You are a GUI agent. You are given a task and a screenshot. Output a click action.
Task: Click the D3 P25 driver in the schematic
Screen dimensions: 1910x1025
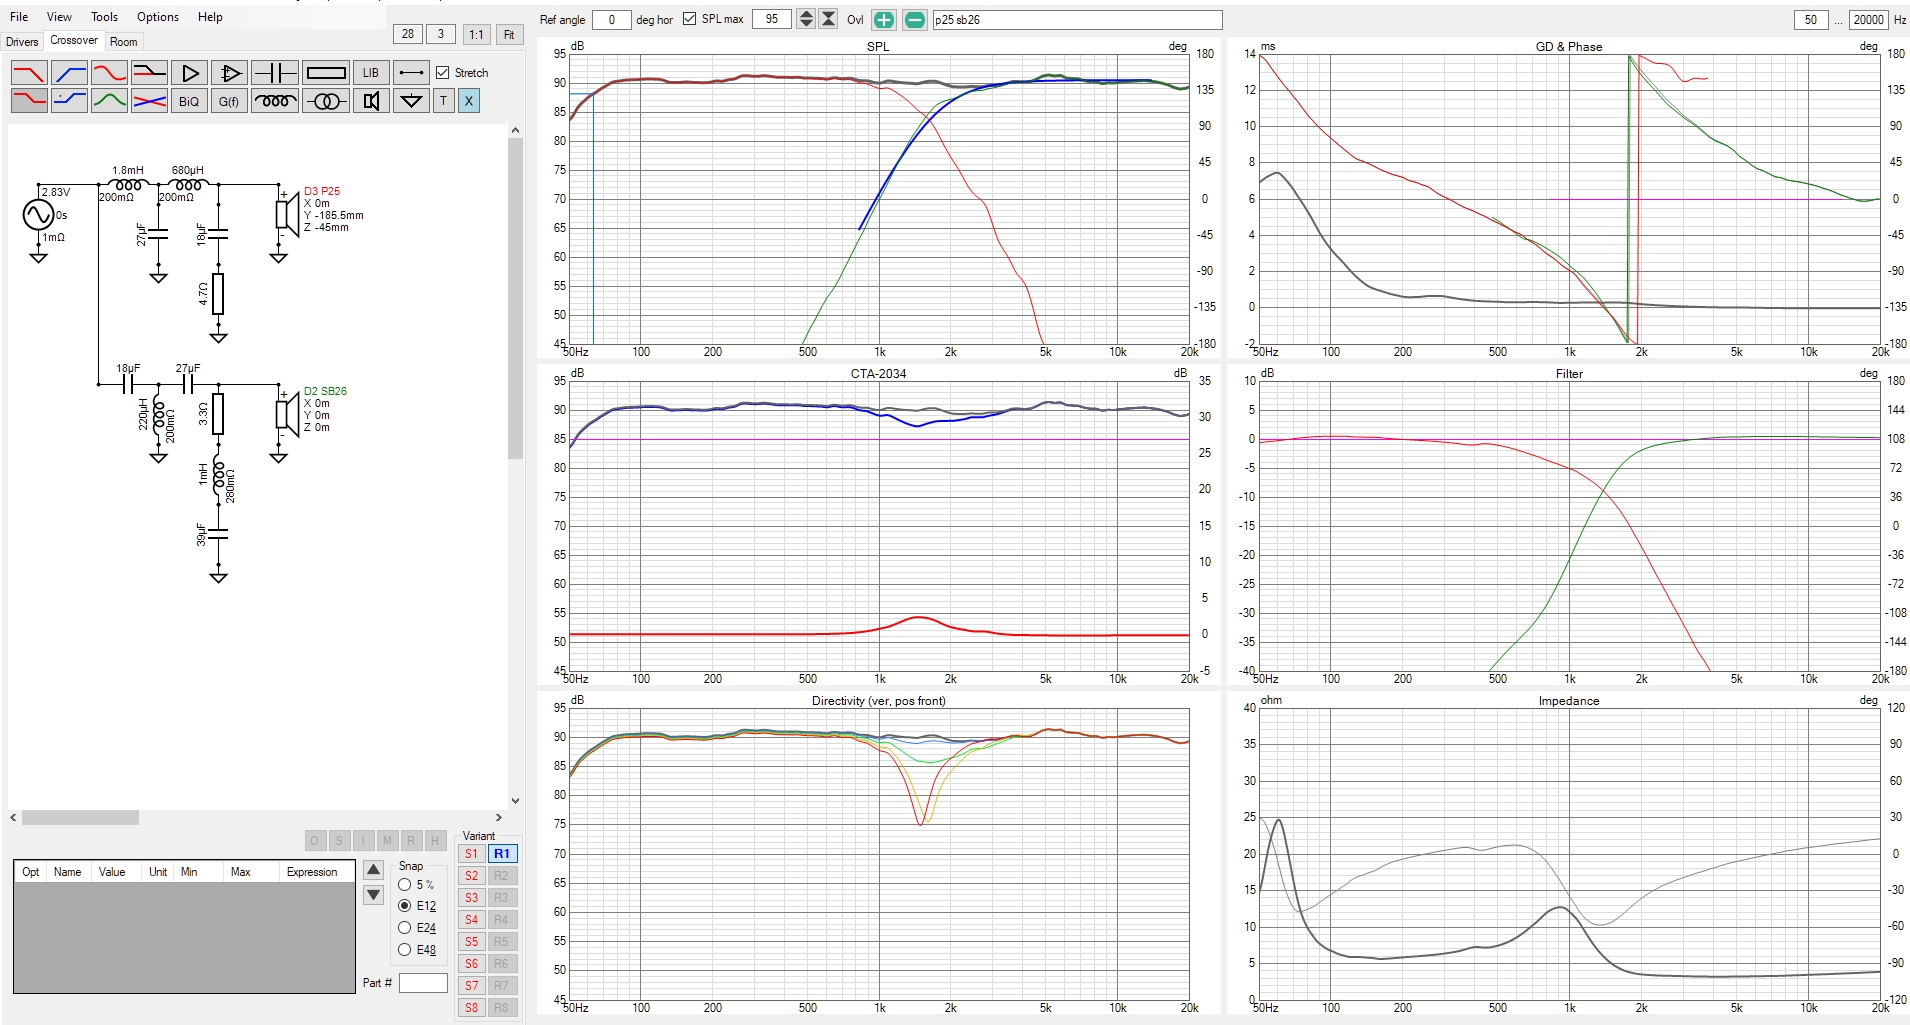[289, 215]
